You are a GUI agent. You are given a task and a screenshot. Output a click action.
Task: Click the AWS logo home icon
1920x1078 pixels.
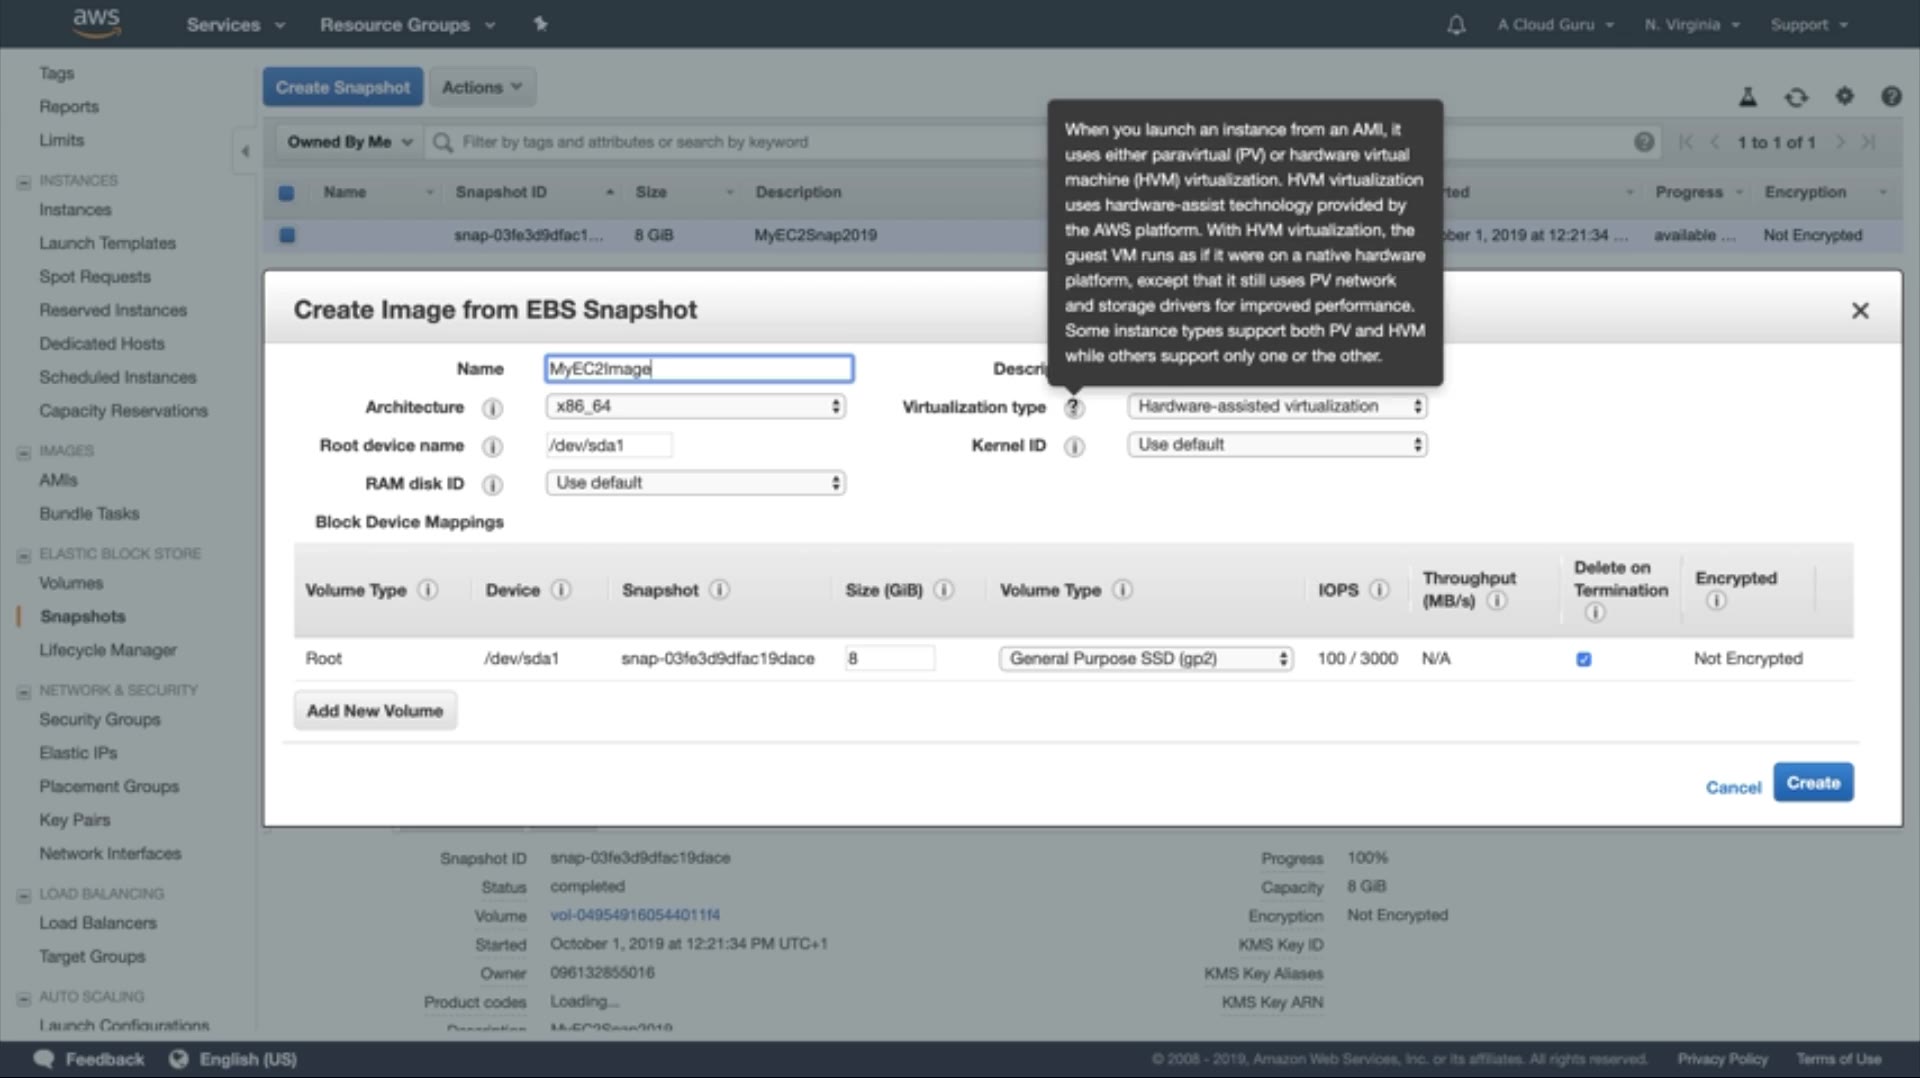coord(97,23)
